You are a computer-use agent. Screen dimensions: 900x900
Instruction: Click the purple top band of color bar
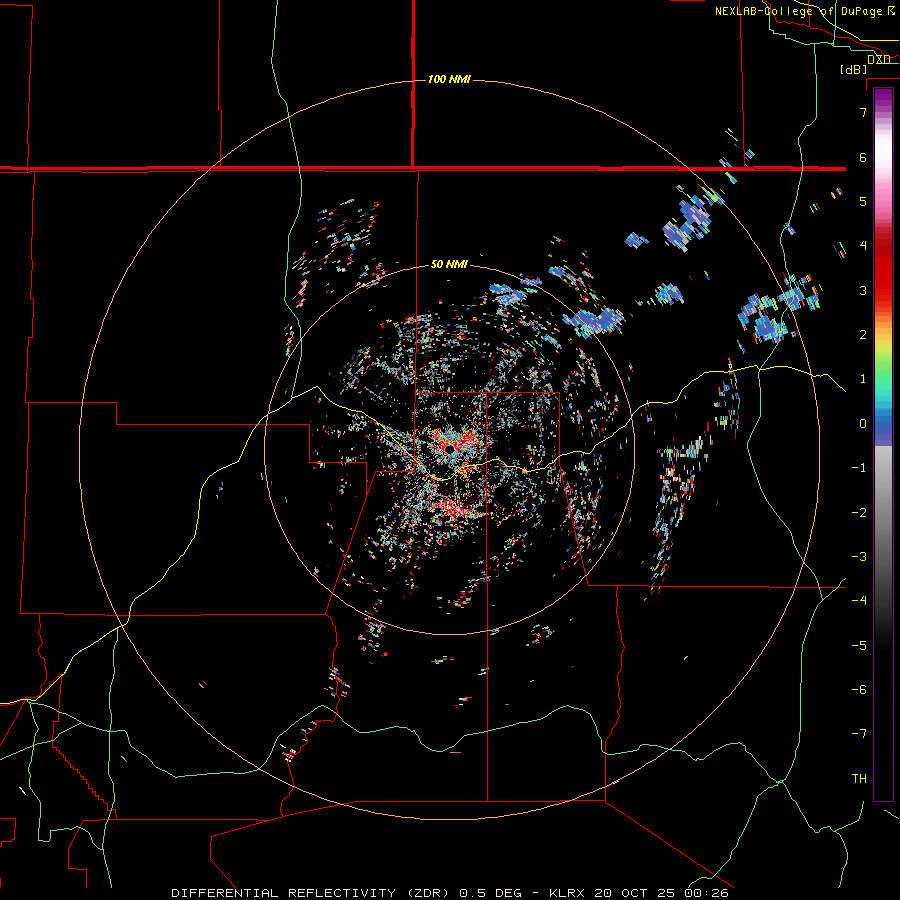click(883, 96)
